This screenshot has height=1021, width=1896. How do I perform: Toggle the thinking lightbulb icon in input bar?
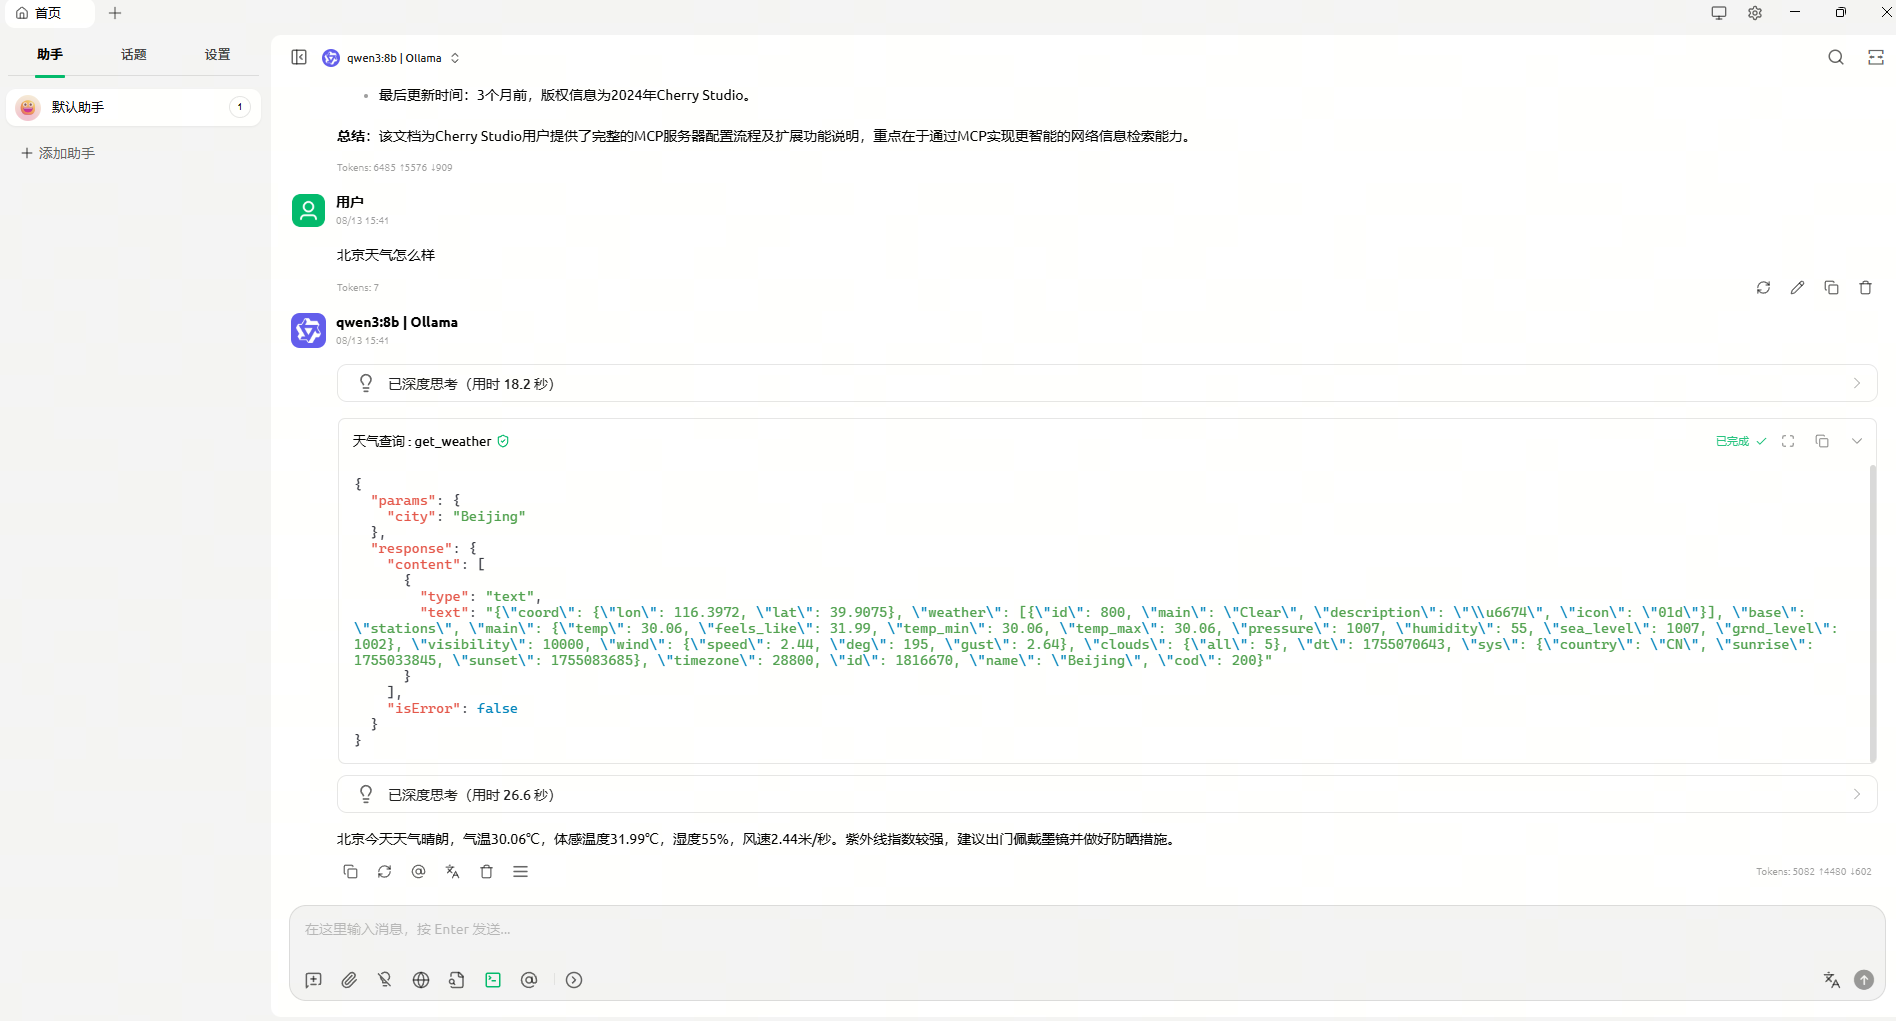click(385, 980)
